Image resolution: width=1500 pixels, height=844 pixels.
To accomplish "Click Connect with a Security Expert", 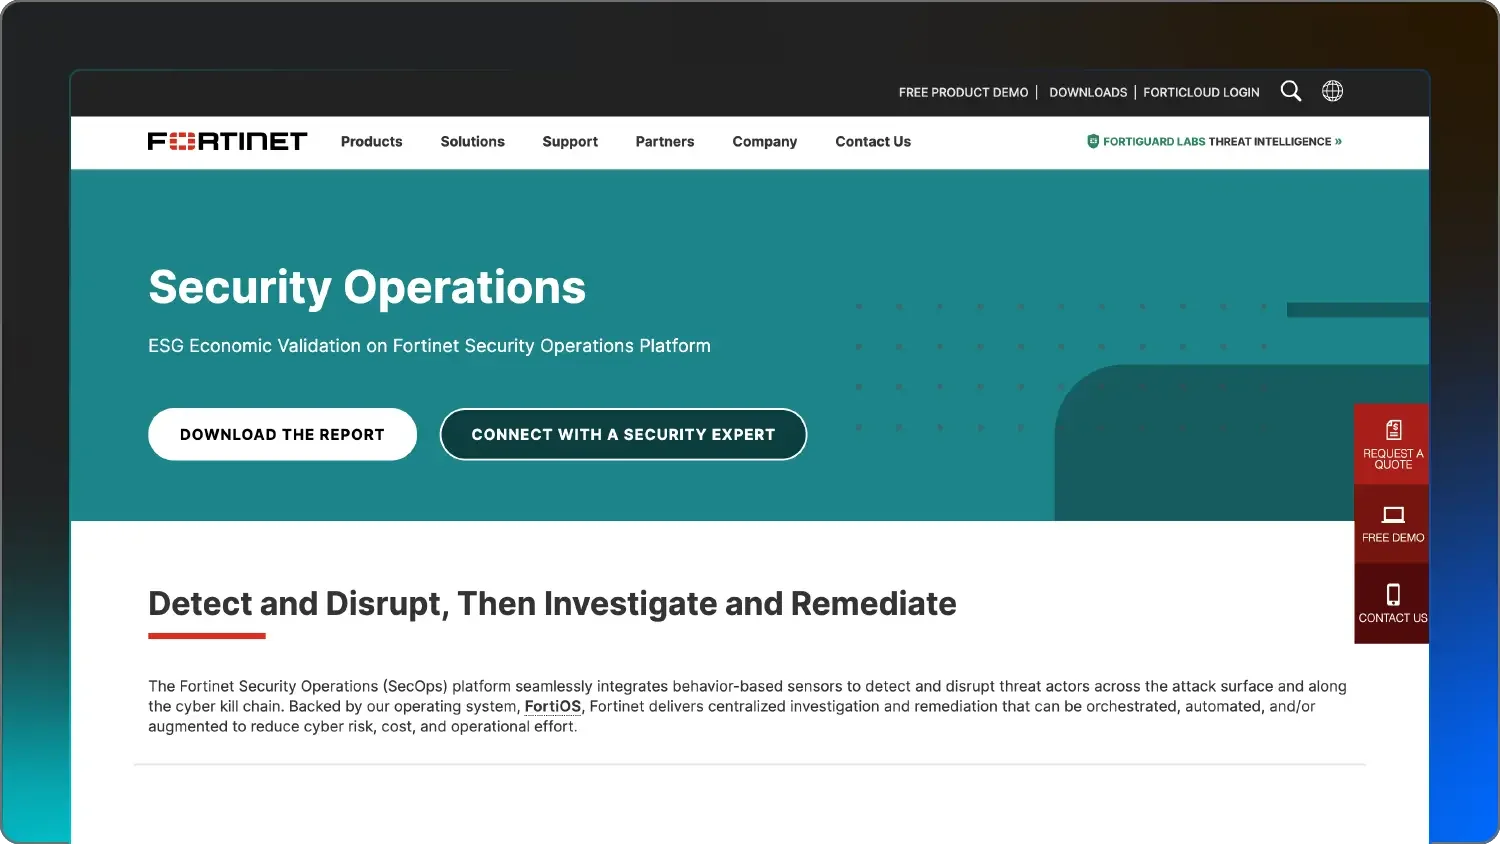I will click(x=622, y=434).
